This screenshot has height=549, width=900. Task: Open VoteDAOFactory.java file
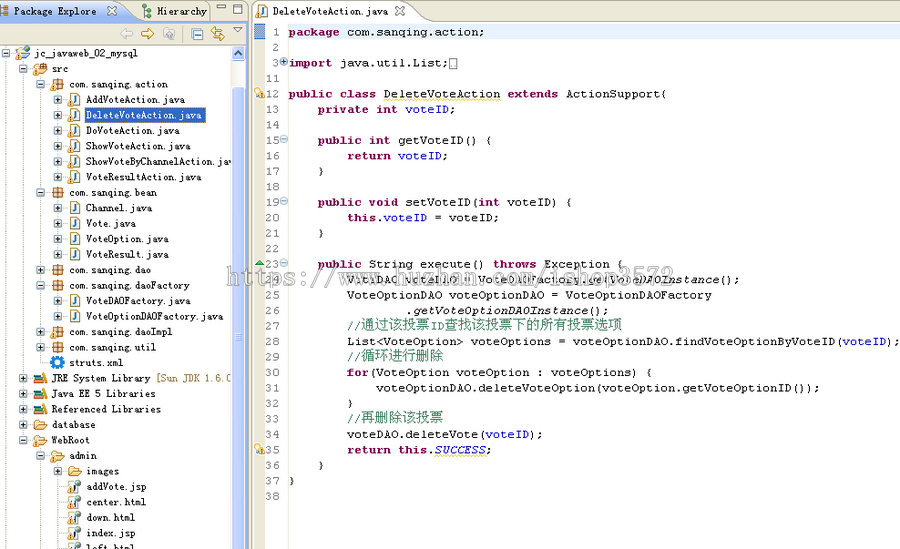click(x=138, y=301)
